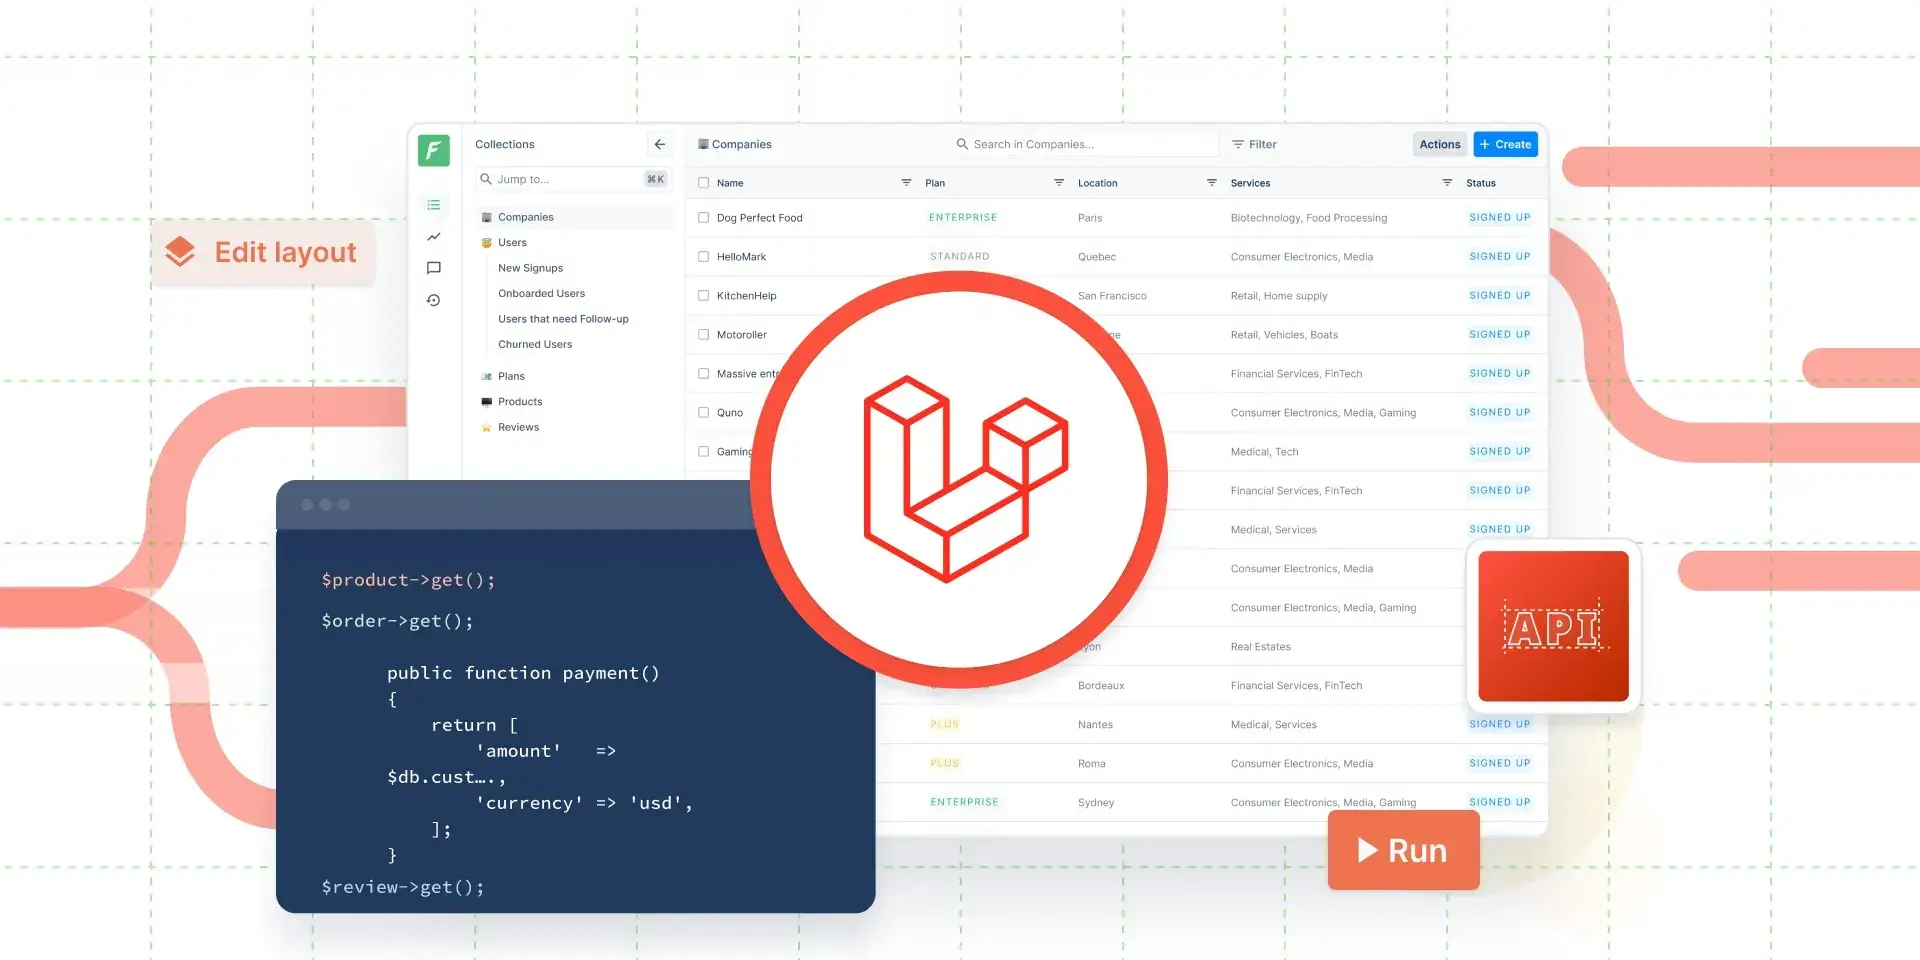1920x960 pixels.
Task: Click the green F app logo
Action: [433, 150]
